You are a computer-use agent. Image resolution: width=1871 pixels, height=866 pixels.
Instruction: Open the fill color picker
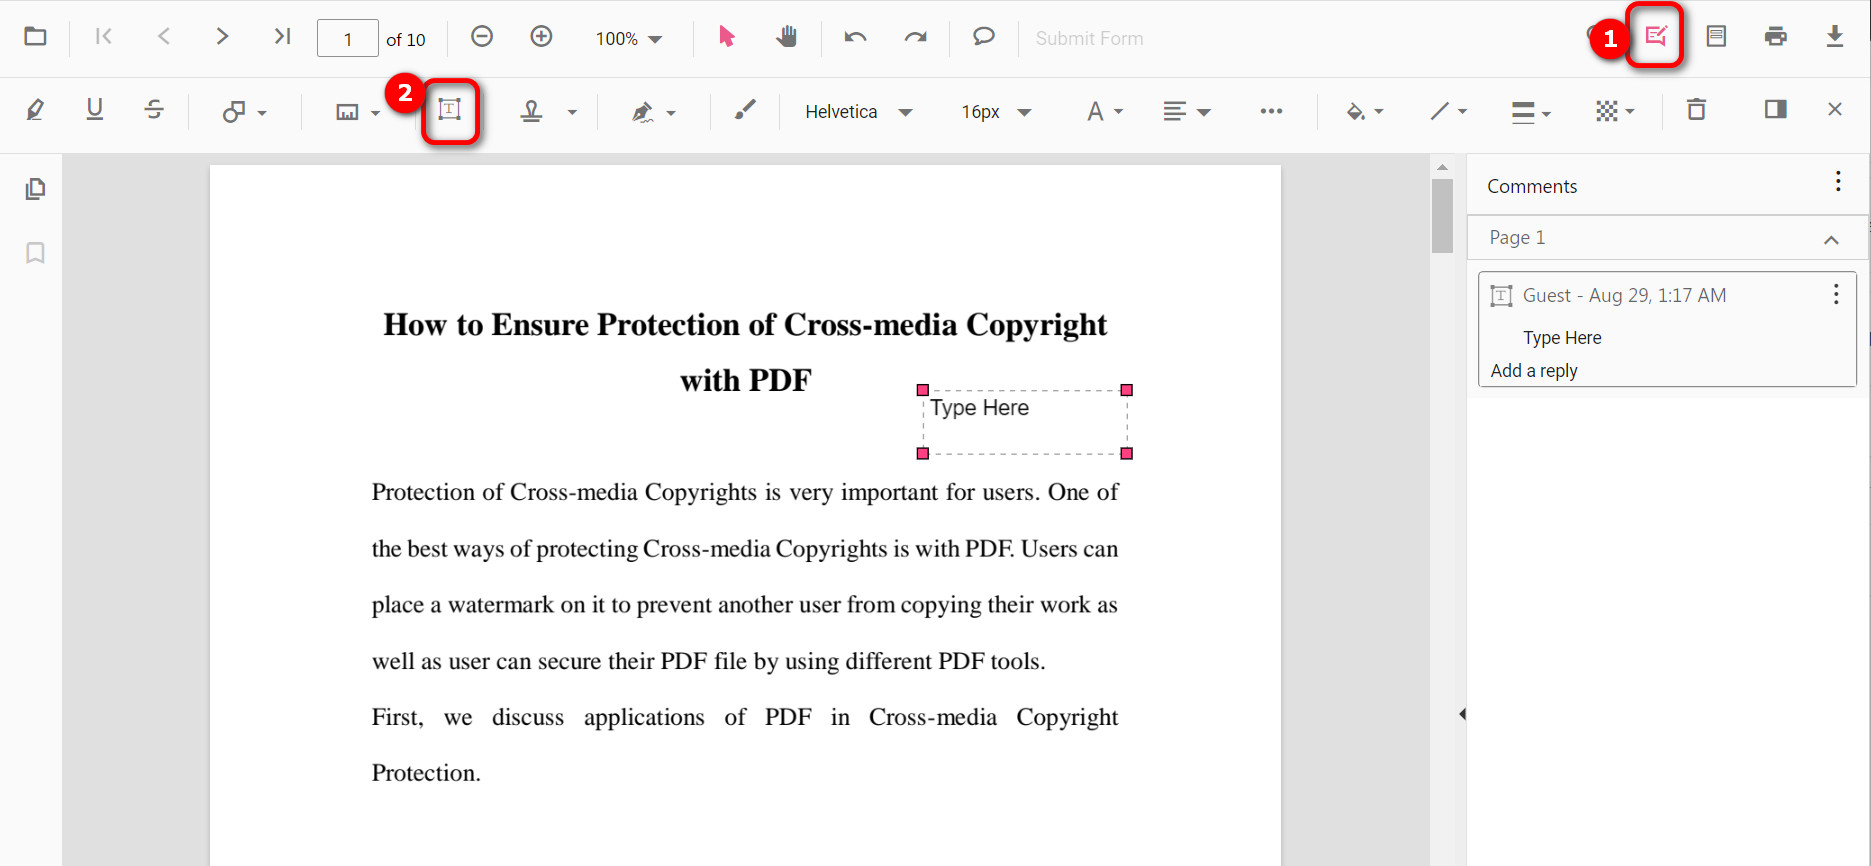click(x=1364, y=111)
